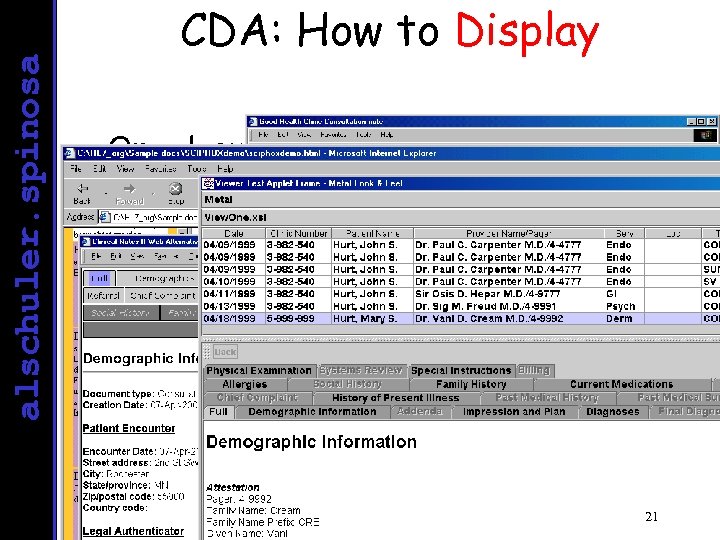720x540 pixels.
Task: Click Social History button in Clinical Notes window
Action: tap(121, 313)
